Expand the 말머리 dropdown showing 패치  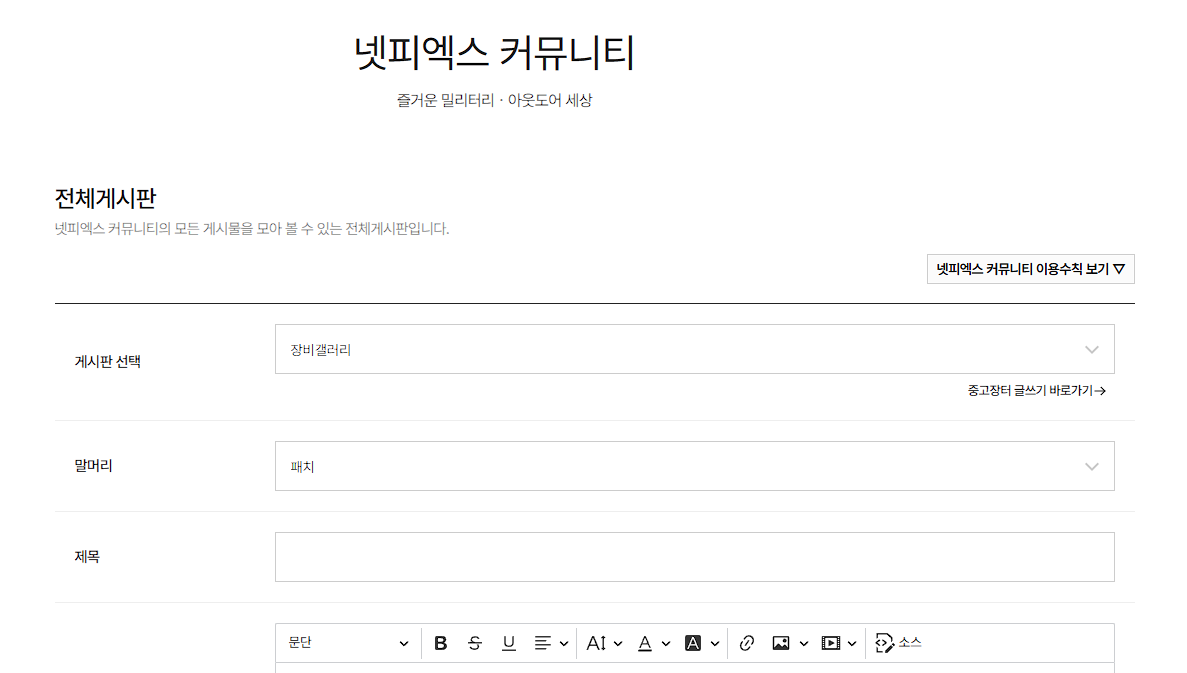[x=694, y=466]
